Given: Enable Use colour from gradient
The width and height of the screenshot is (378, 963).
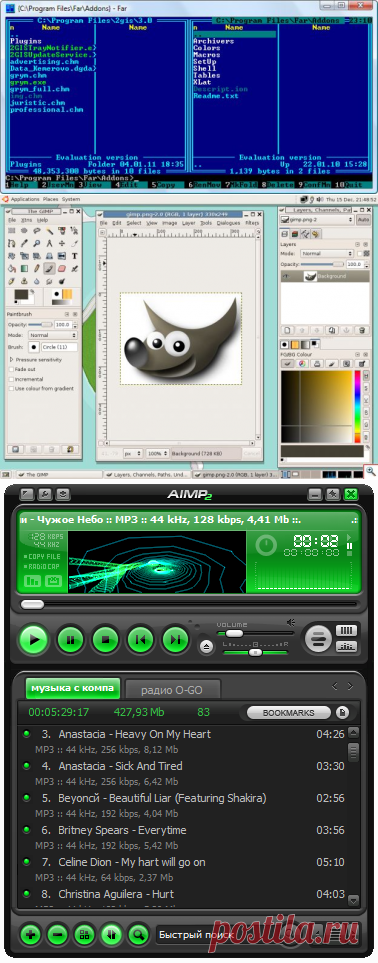Looking at the screenshot, I should click(12, 388).
